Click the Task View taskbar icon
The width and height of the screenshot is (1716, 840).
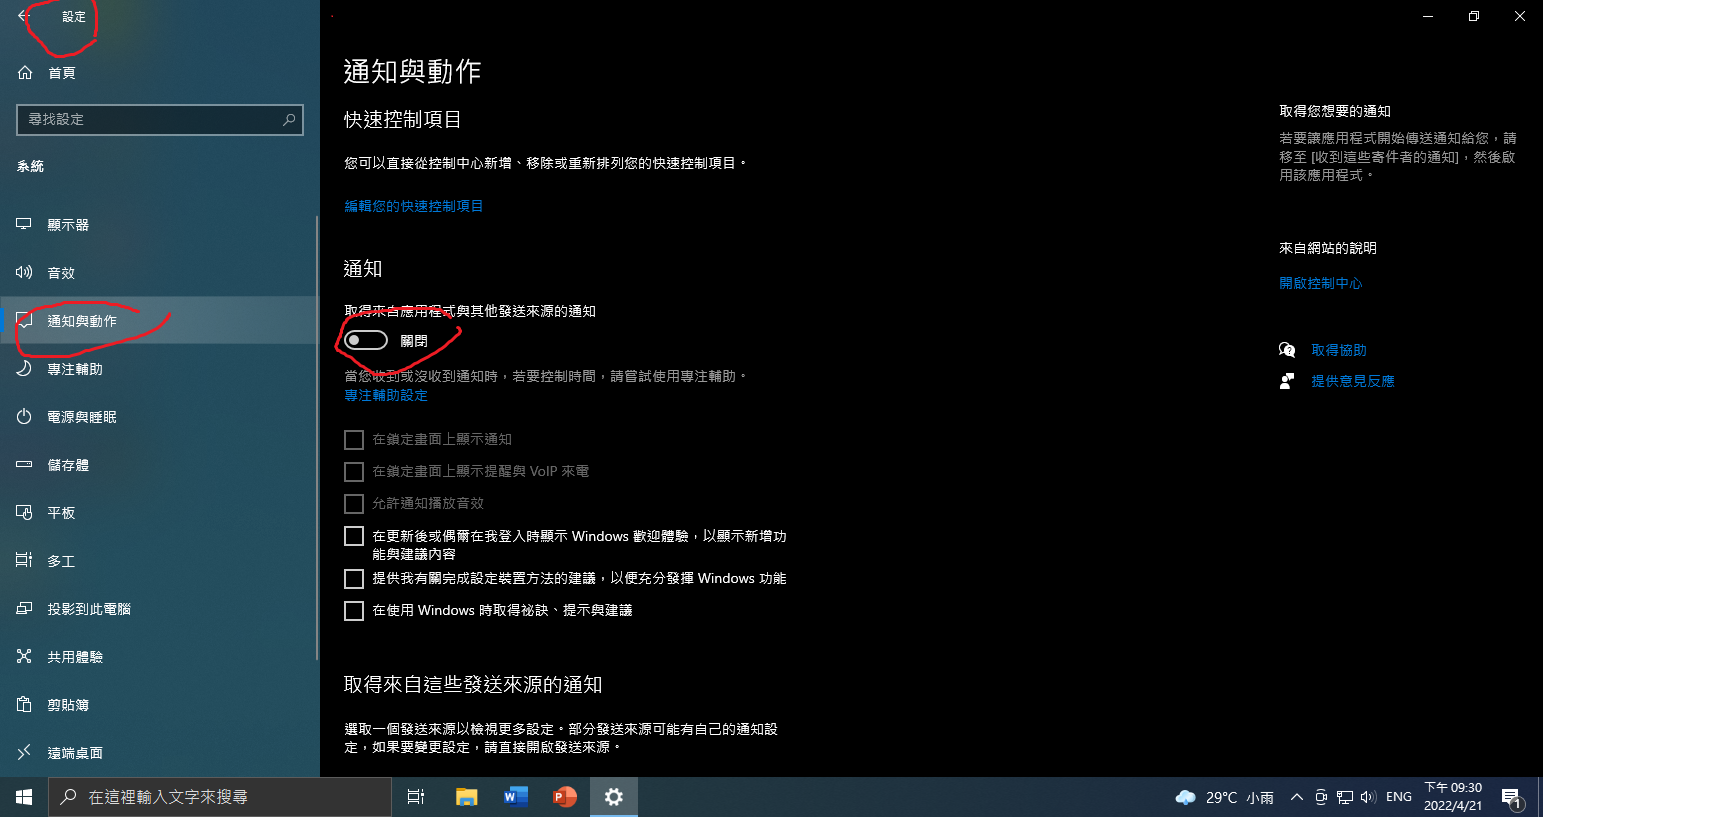pyautogui.click(x=416, y=797)
